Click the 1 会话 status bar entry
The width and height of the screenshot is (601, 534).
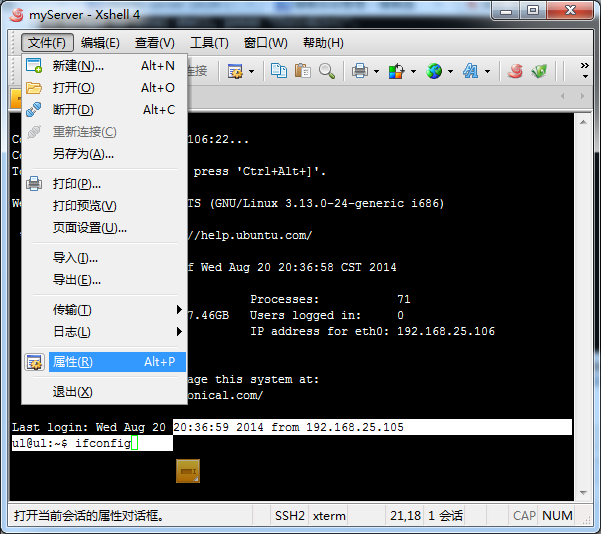(445, 516)
